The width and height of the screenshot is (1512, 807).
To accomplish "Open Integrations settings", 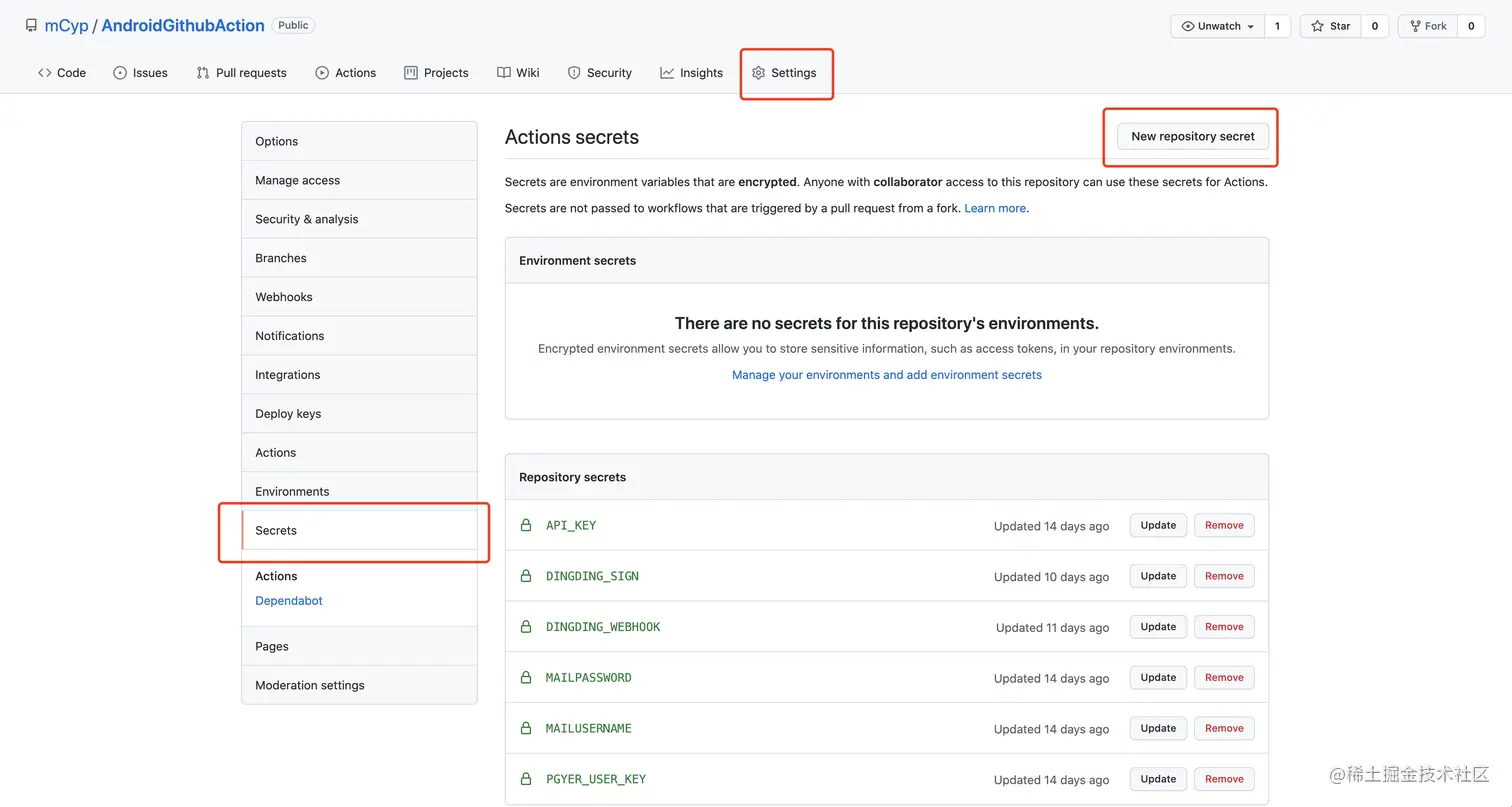I will [x=359, y=375].
